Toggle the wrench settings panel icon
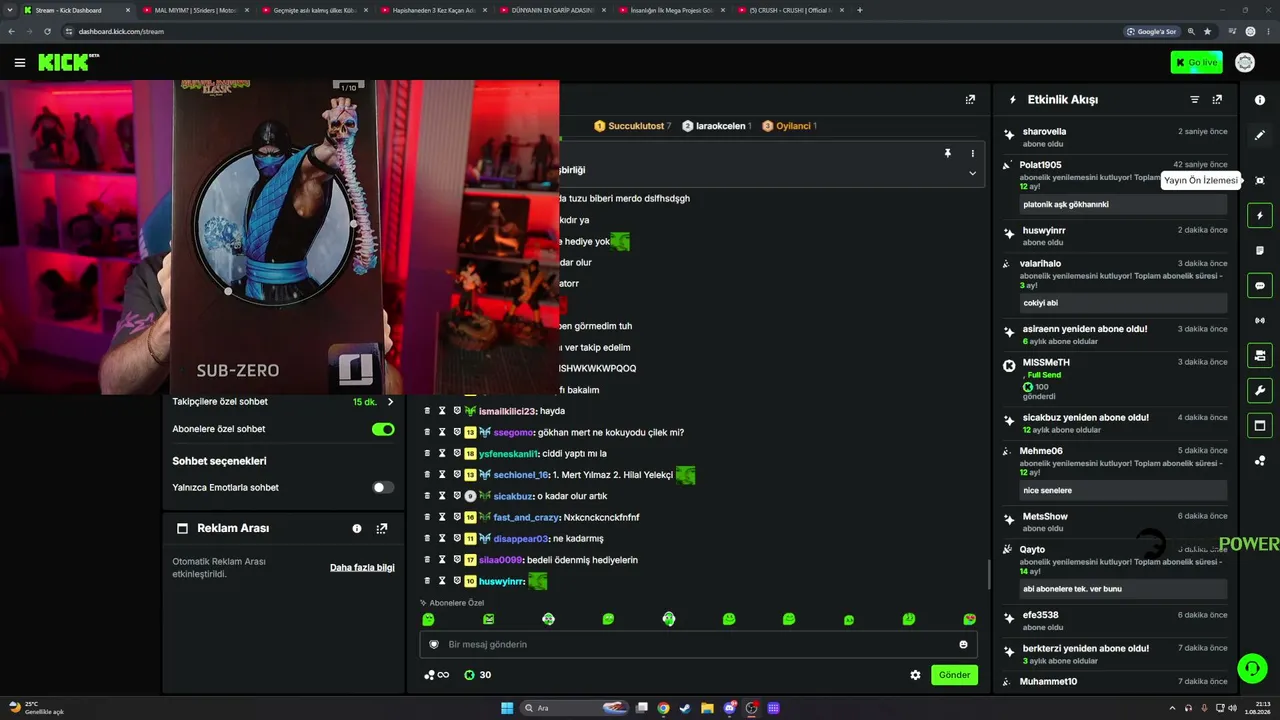 1260,391
